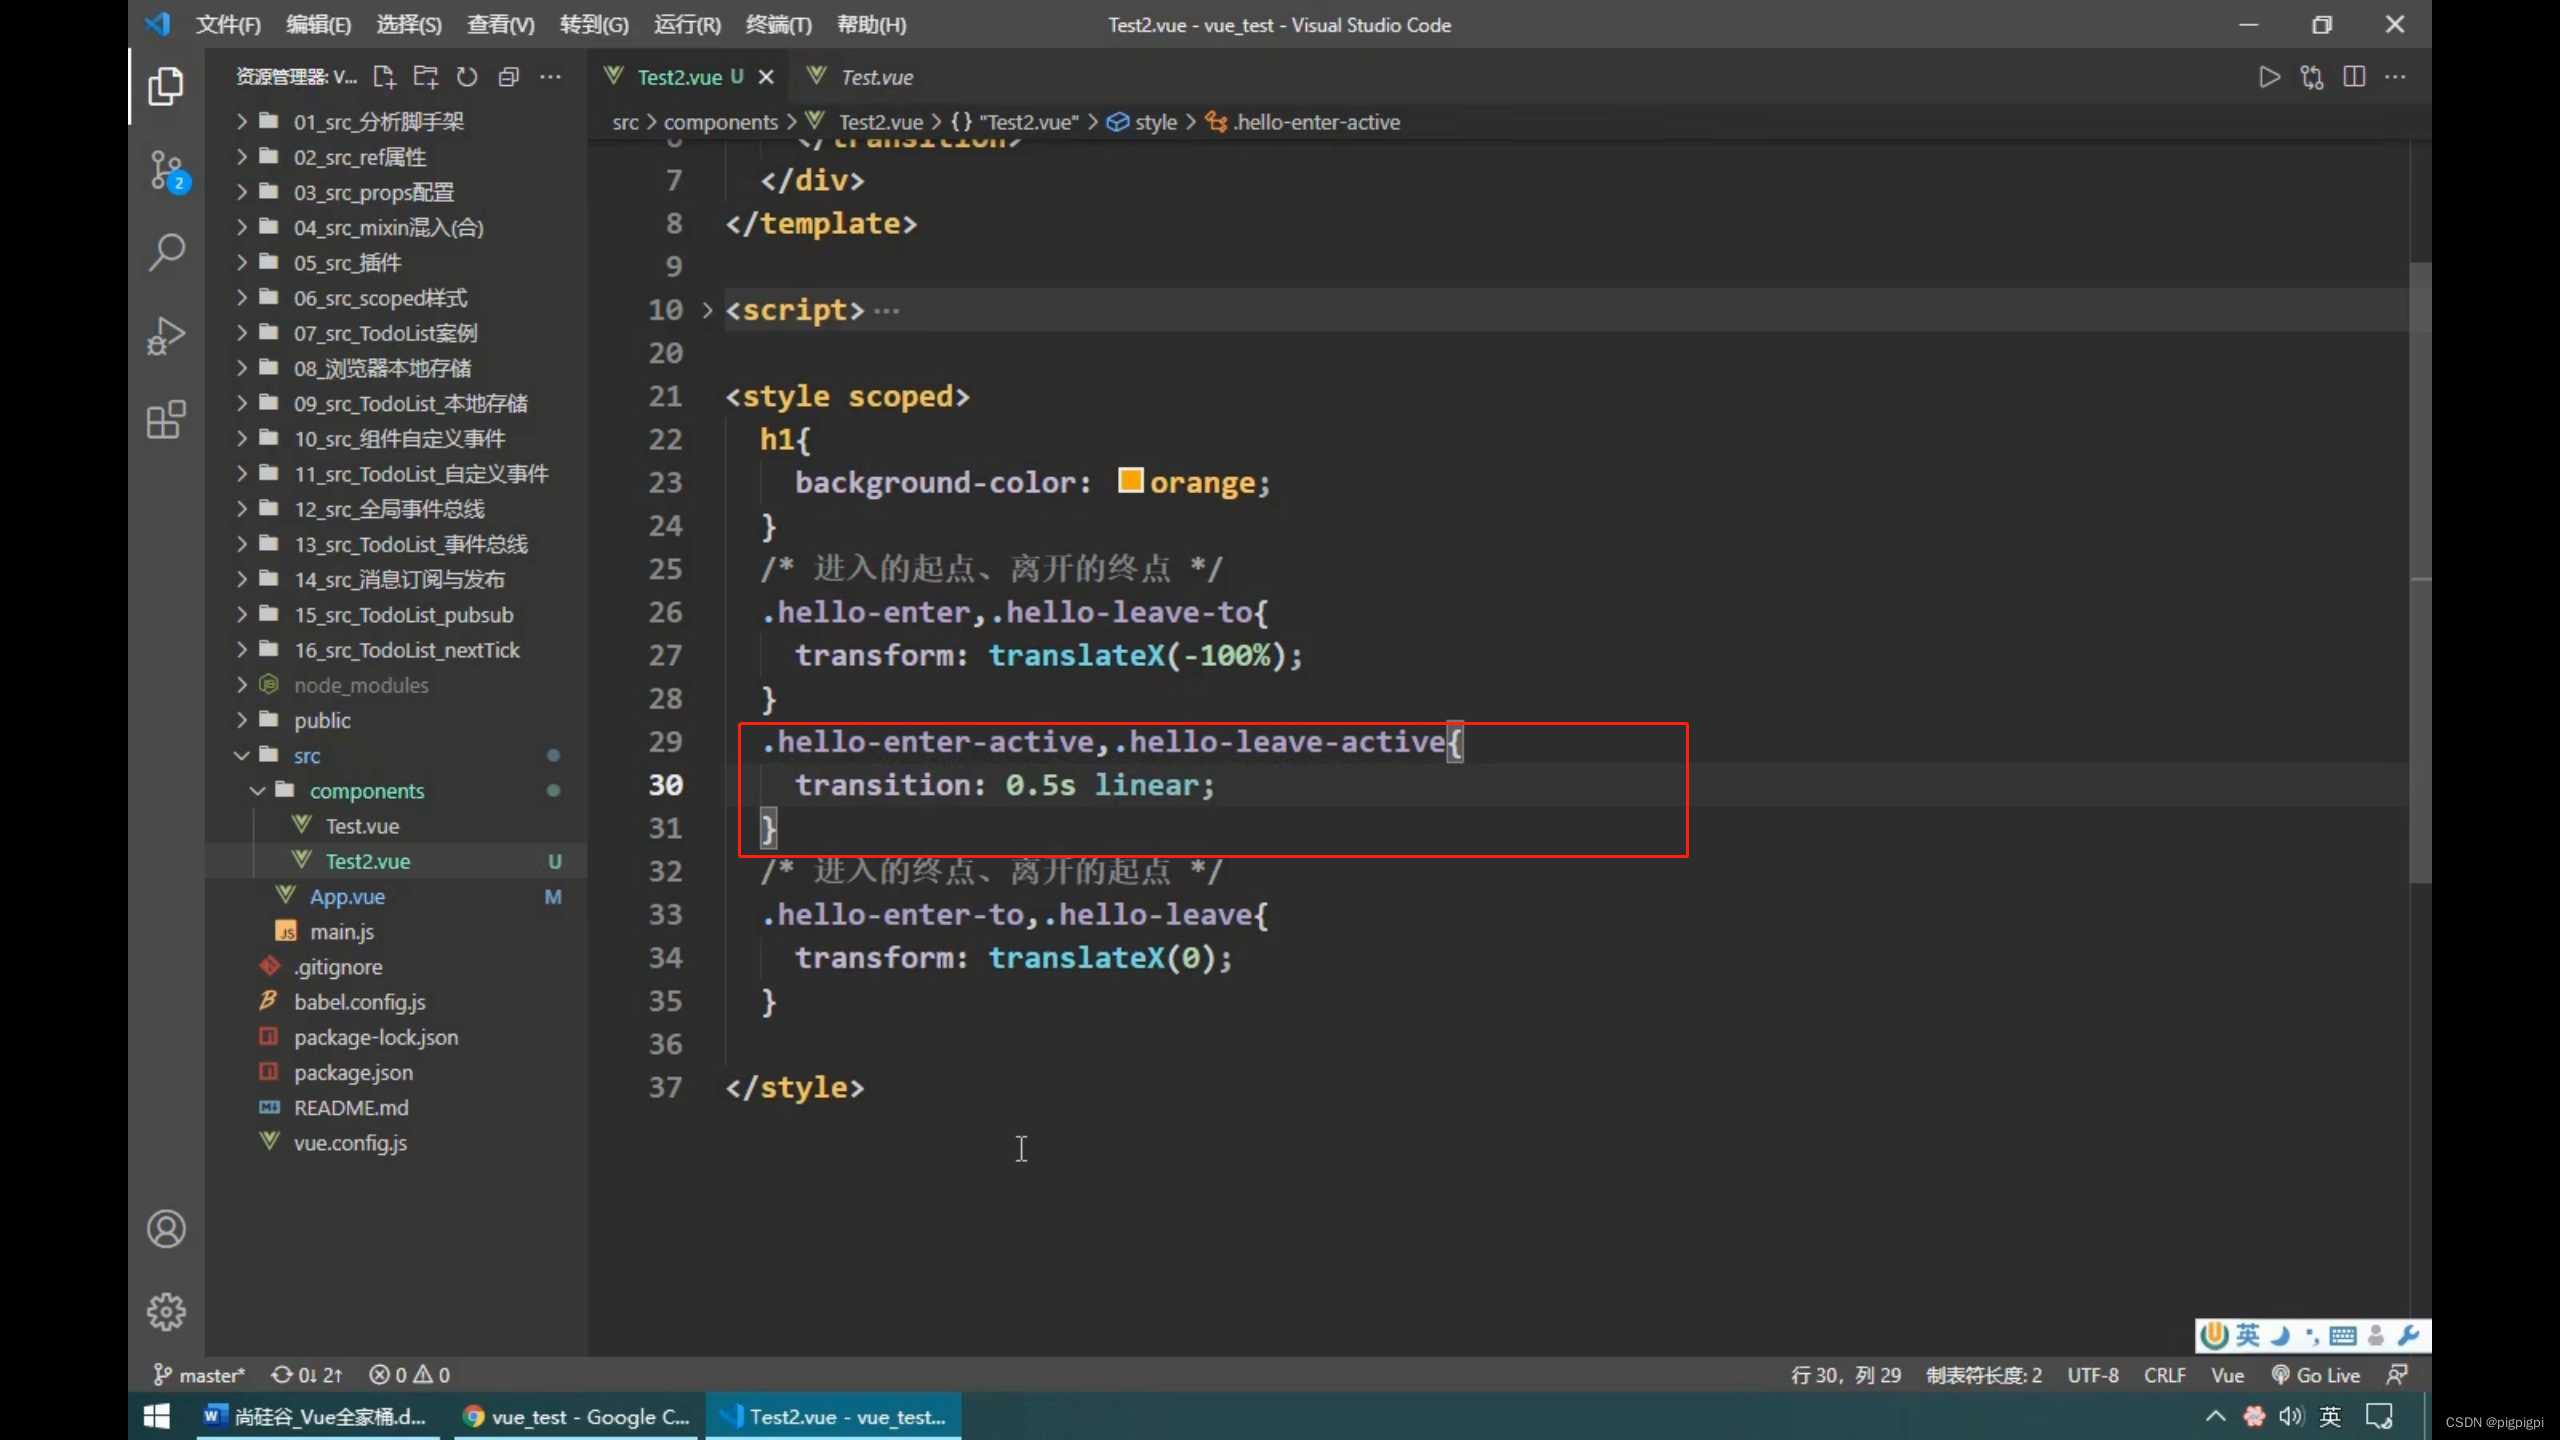Toggle IME language 英 in system tray
The width and height of the screenshot is (2560, 1440).
(2330, 1417)
